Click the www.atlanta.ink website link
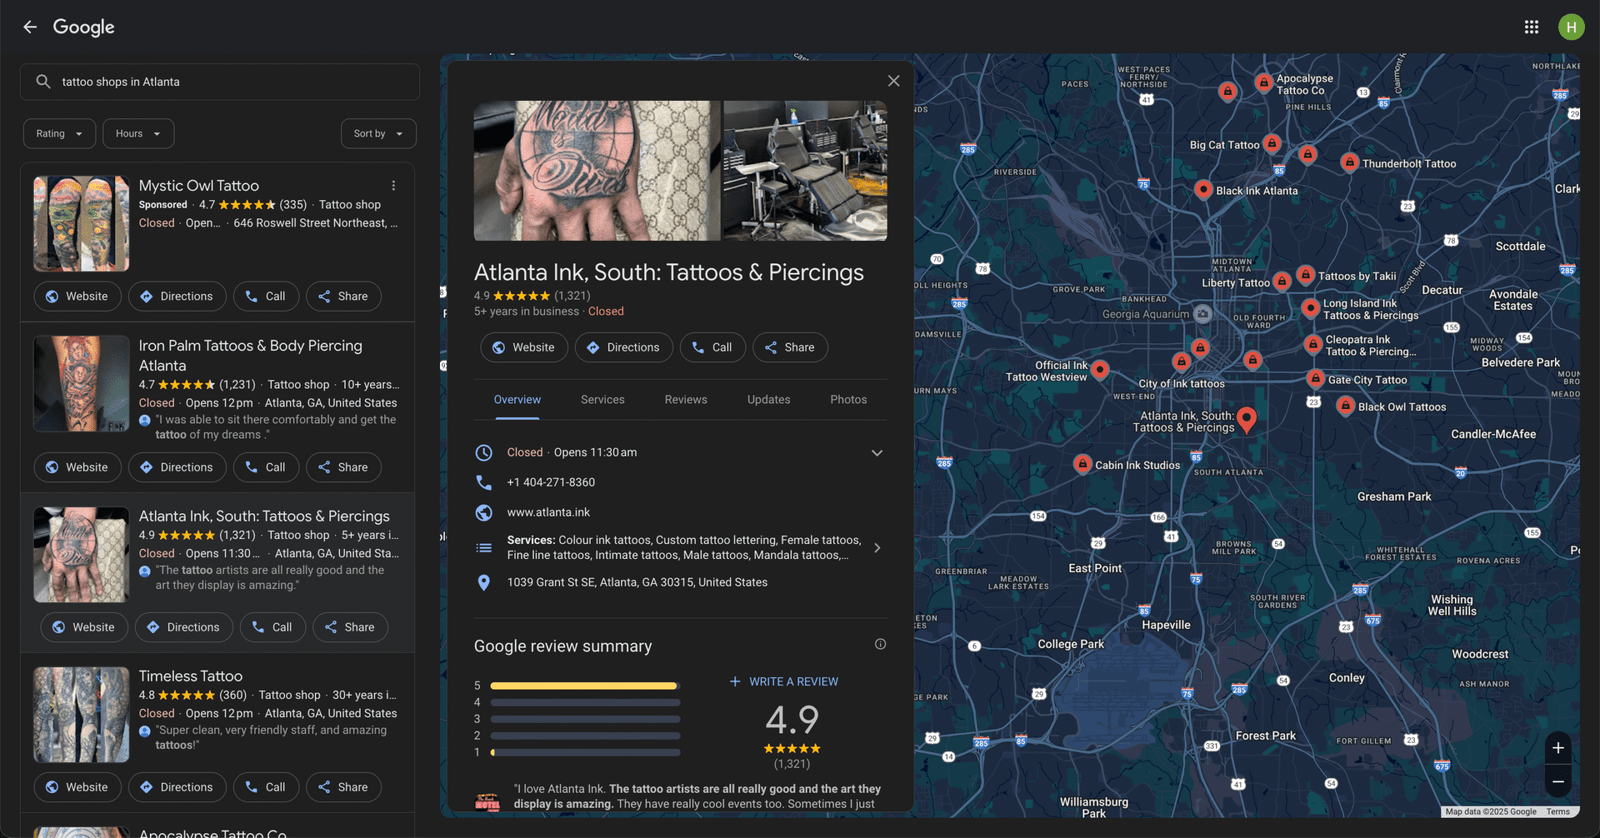 pos(548,513)
